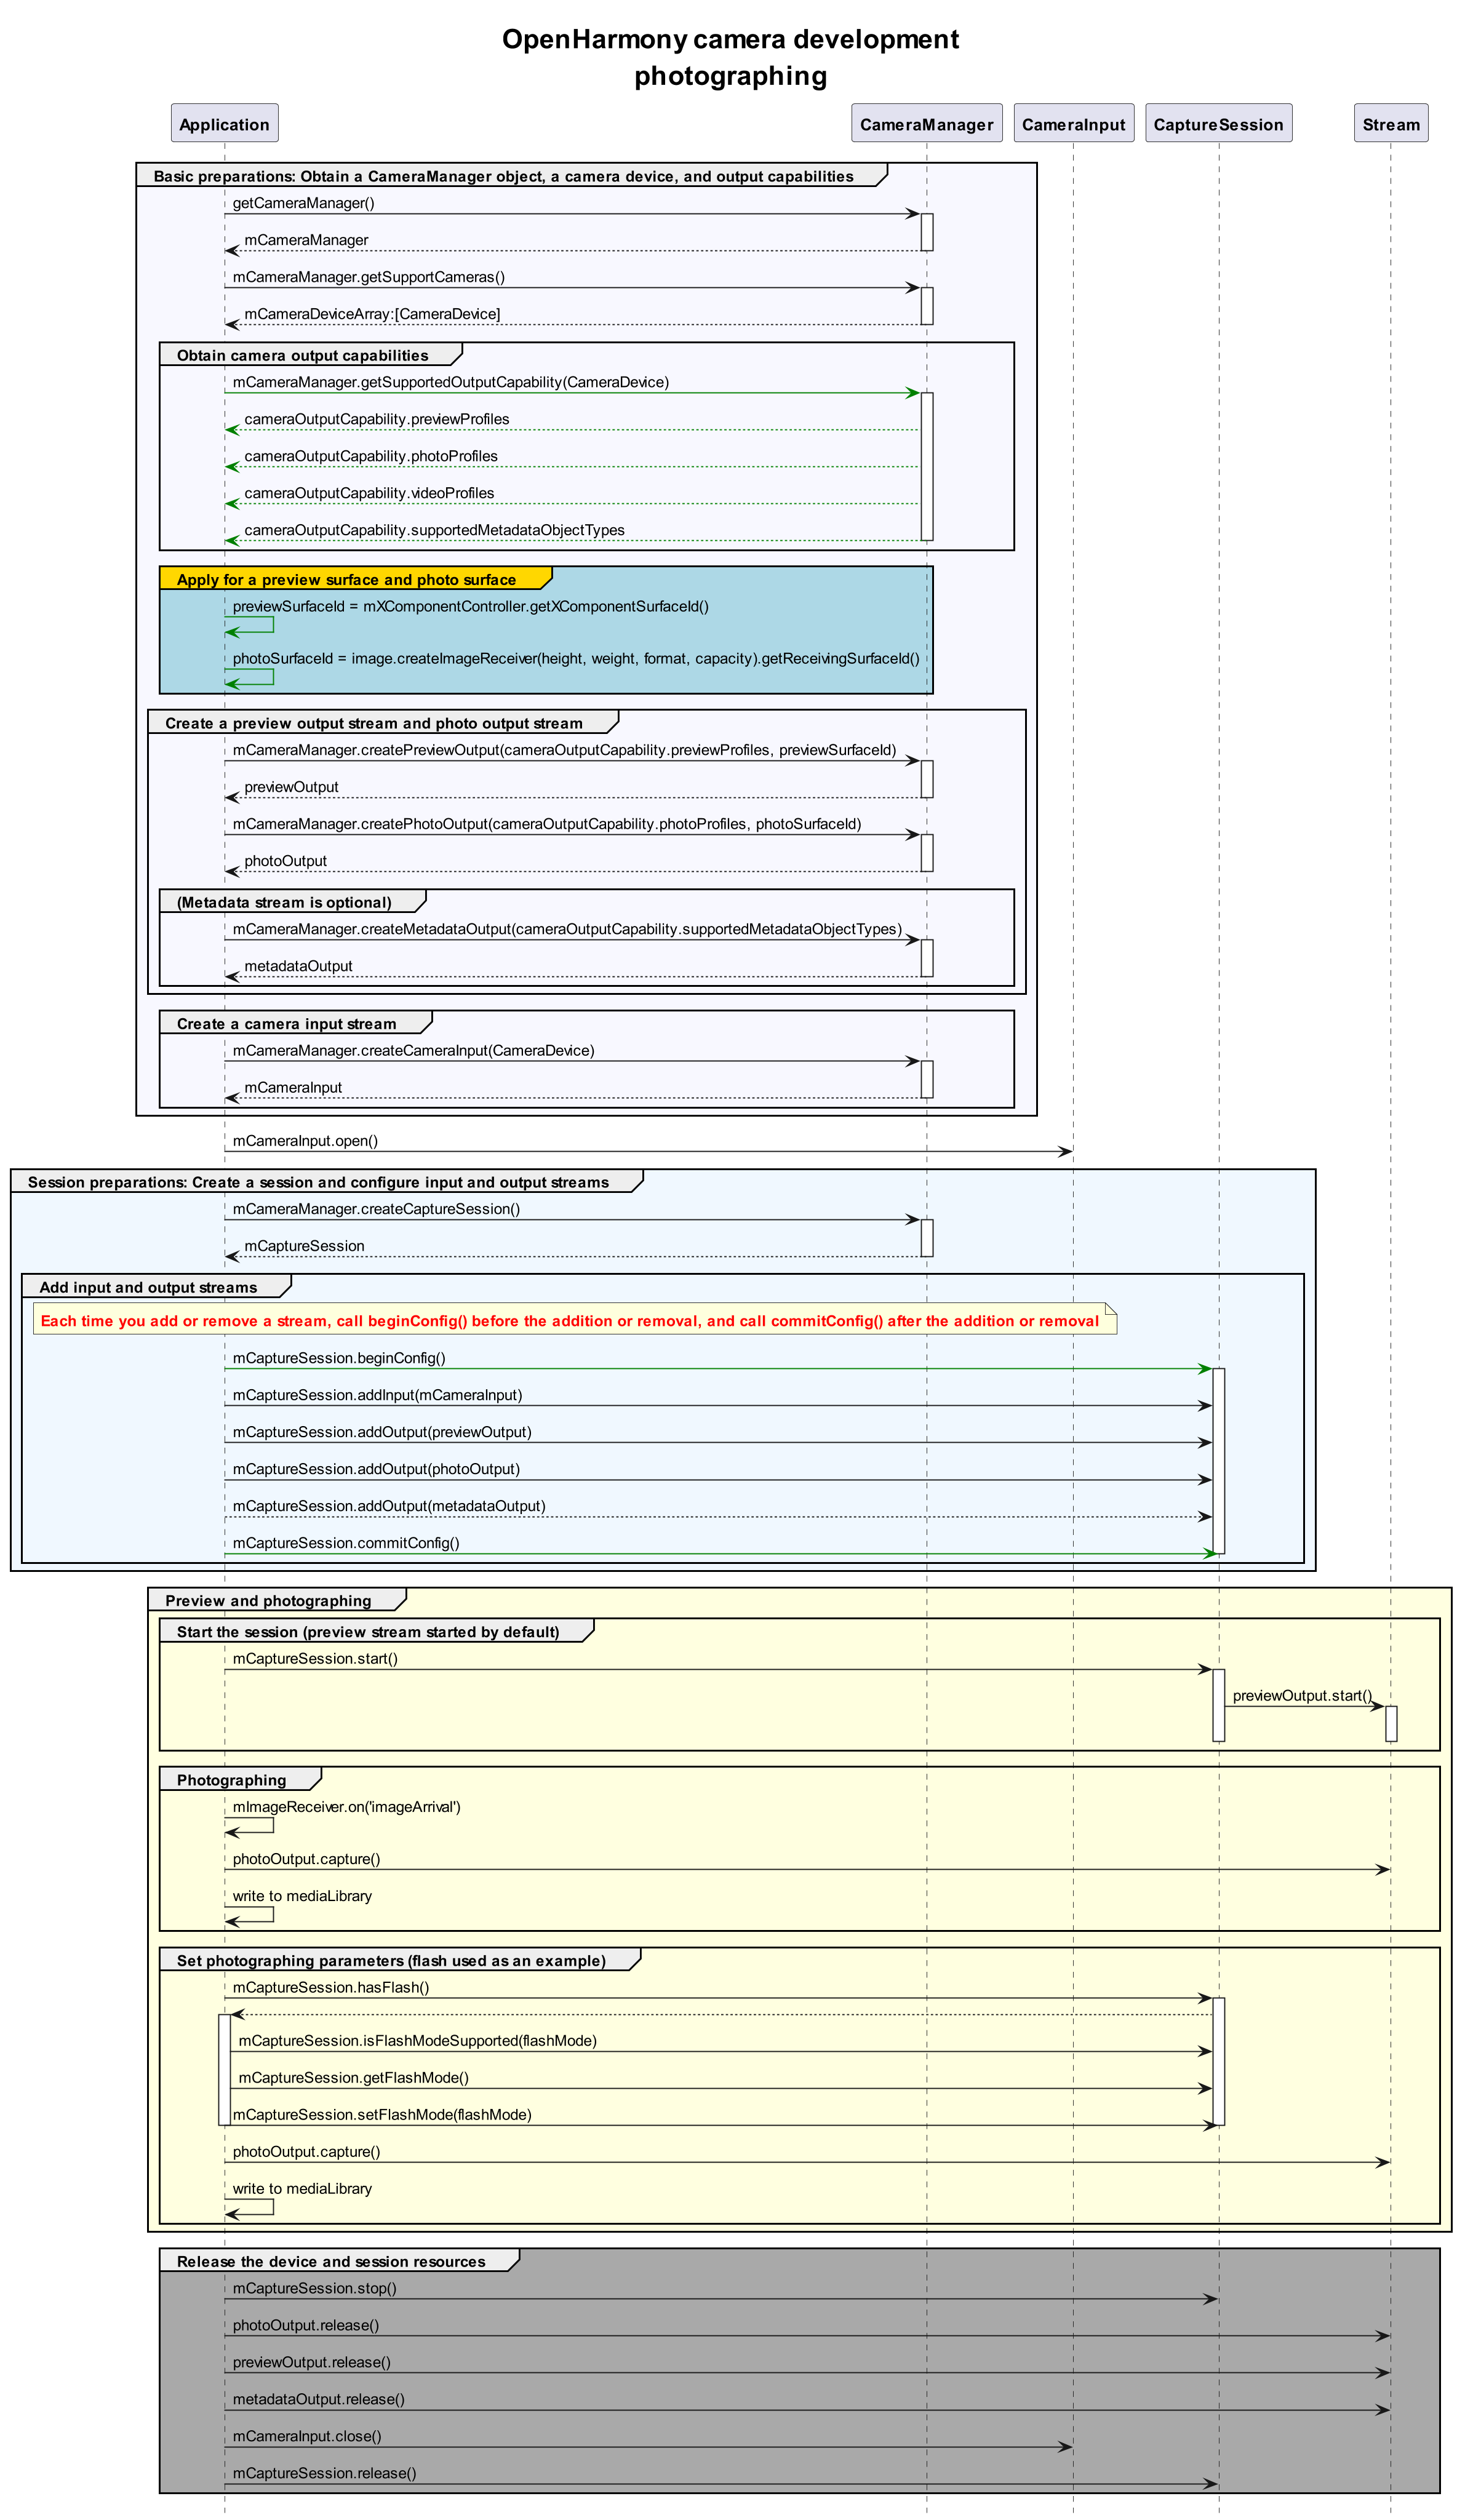The image size is (1457, 2520).
Task: Click the 'mCameraInput.open()' message
Action: pyautogui.click(x=305, y=1141)
